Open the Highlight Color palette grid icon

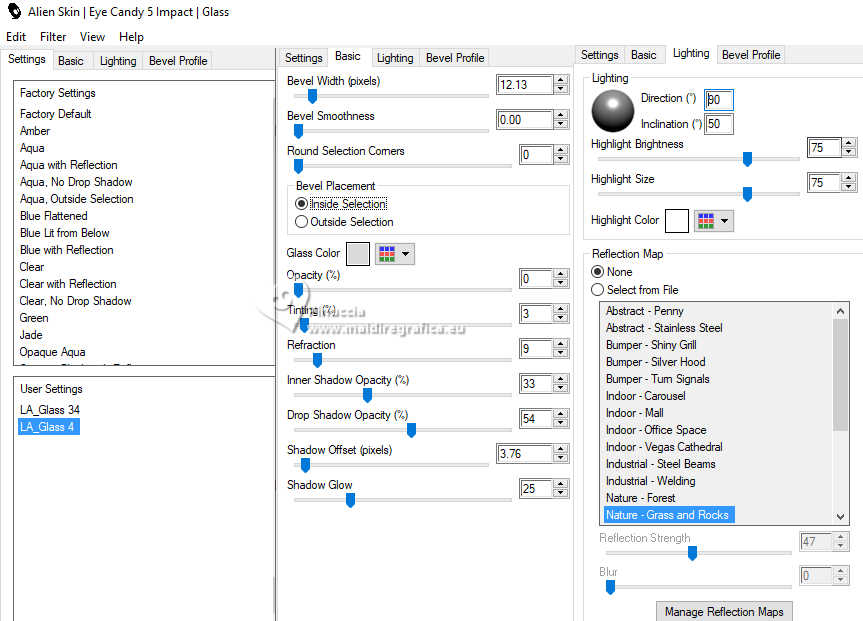[x=706, y=221]
